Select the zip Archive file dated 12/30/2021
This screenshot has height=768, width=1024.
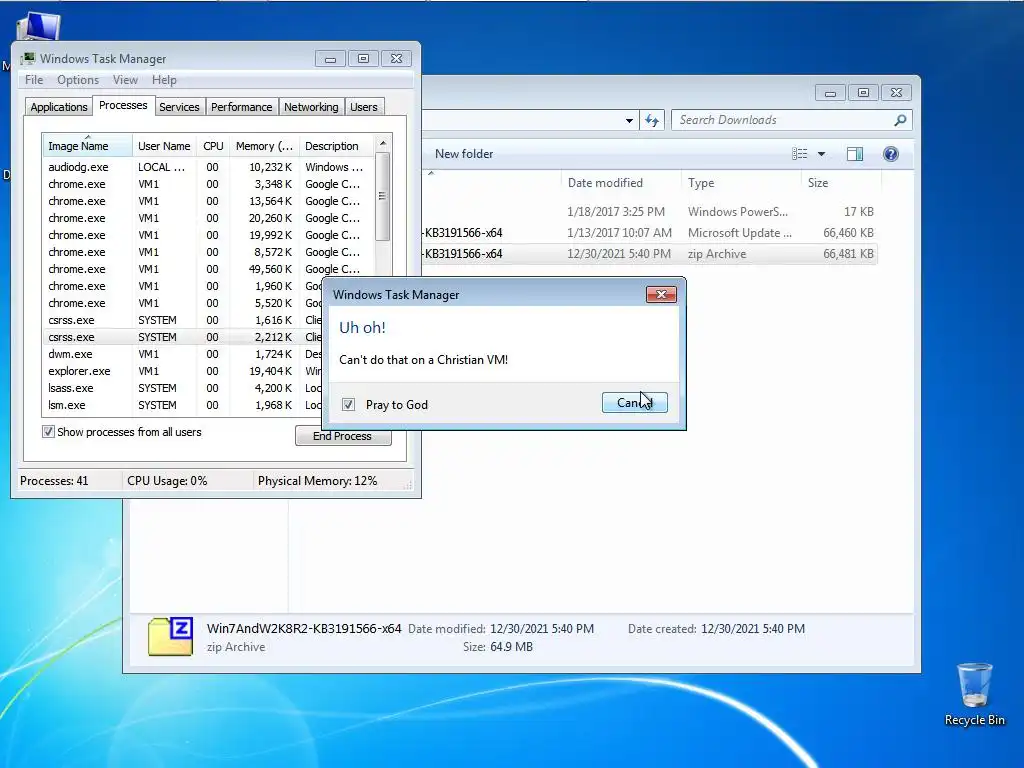(x=650, y=254)
